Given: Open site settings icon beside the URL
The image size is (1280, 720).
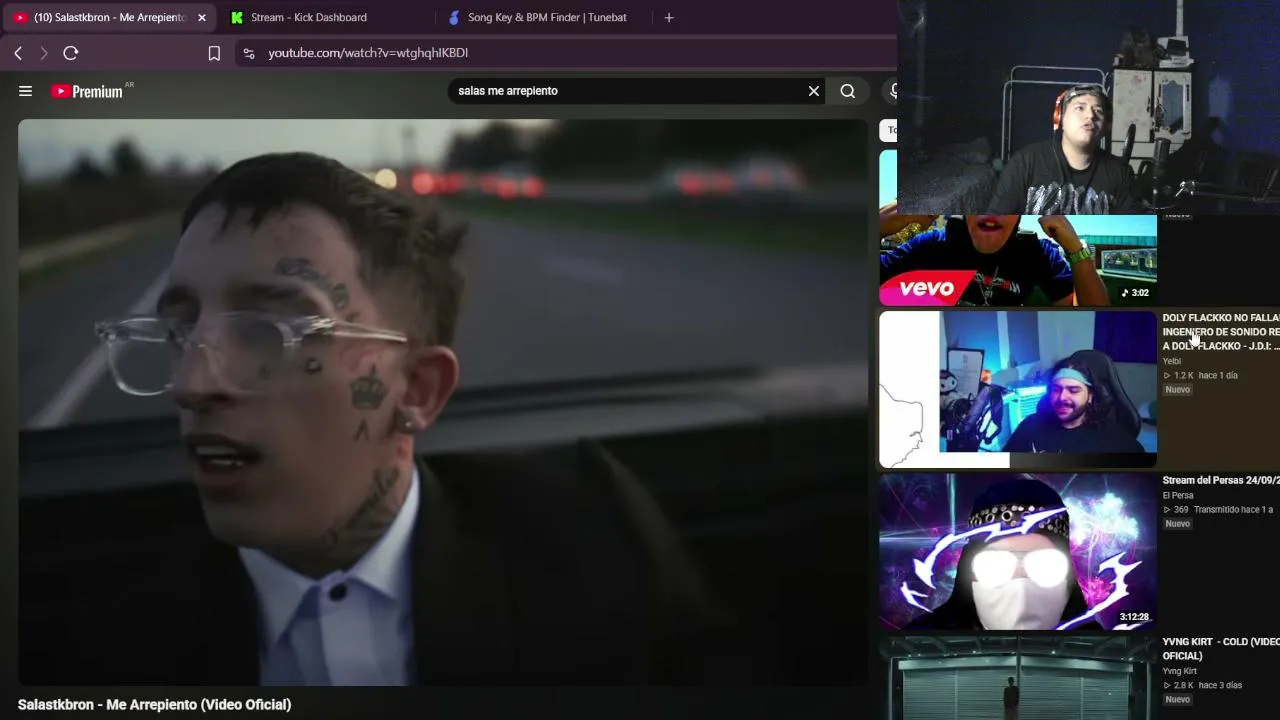Looking at the screenshot, I should pyautogui.click(x=249, y=53).
